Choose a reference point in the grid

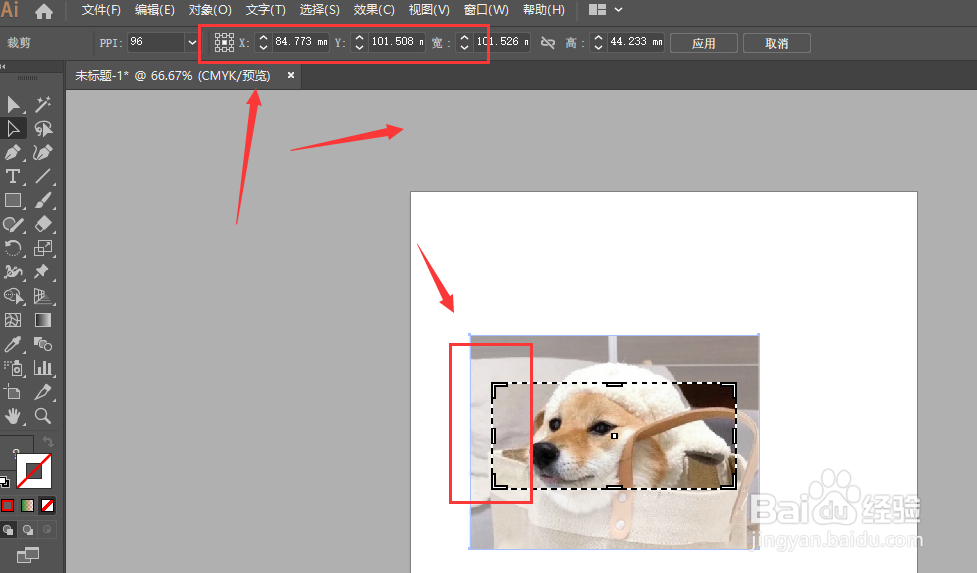[x=224, y=42]
